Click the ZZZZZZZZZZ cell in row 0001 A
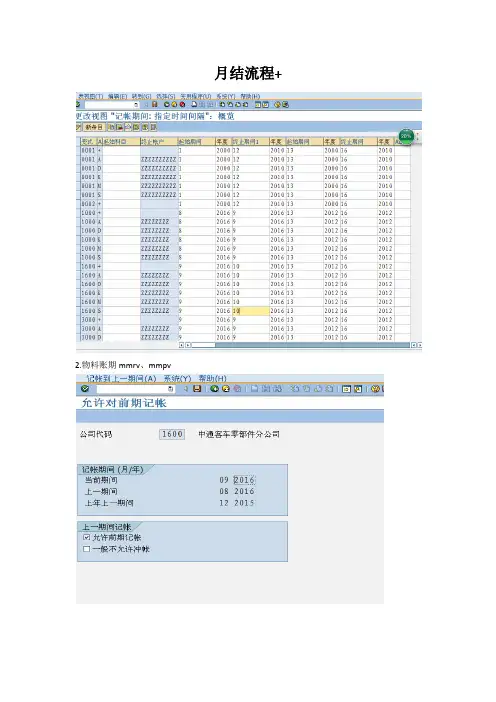 (x=159, y=159)
